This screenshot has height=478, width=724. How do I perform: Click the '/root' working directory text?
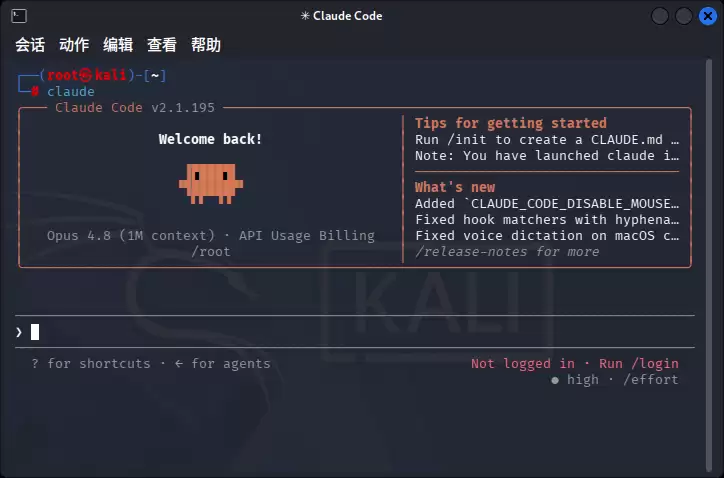point(211,252)
